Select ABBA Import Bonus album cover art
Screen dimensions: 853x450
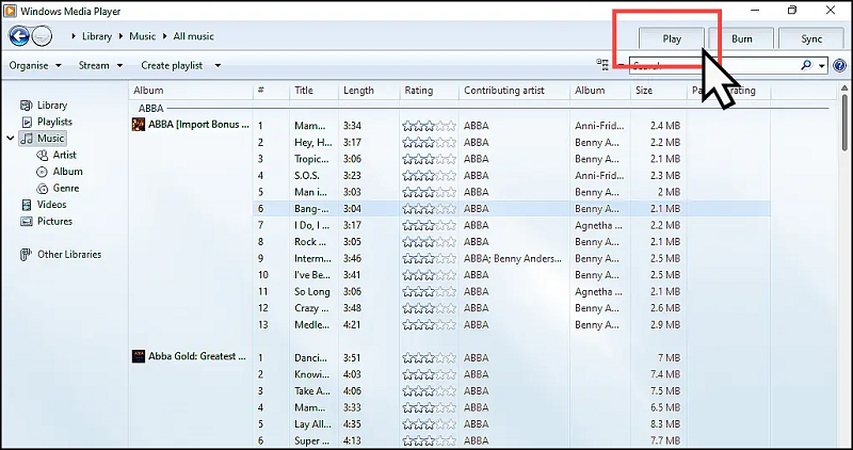tap(138, 125)
